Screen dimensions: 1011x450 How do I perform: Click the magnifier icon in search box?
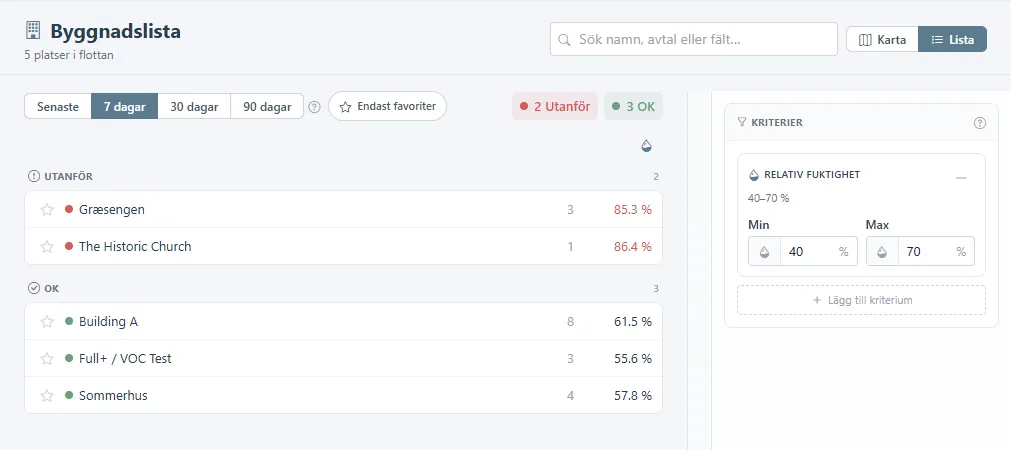[x=564, y=40]
